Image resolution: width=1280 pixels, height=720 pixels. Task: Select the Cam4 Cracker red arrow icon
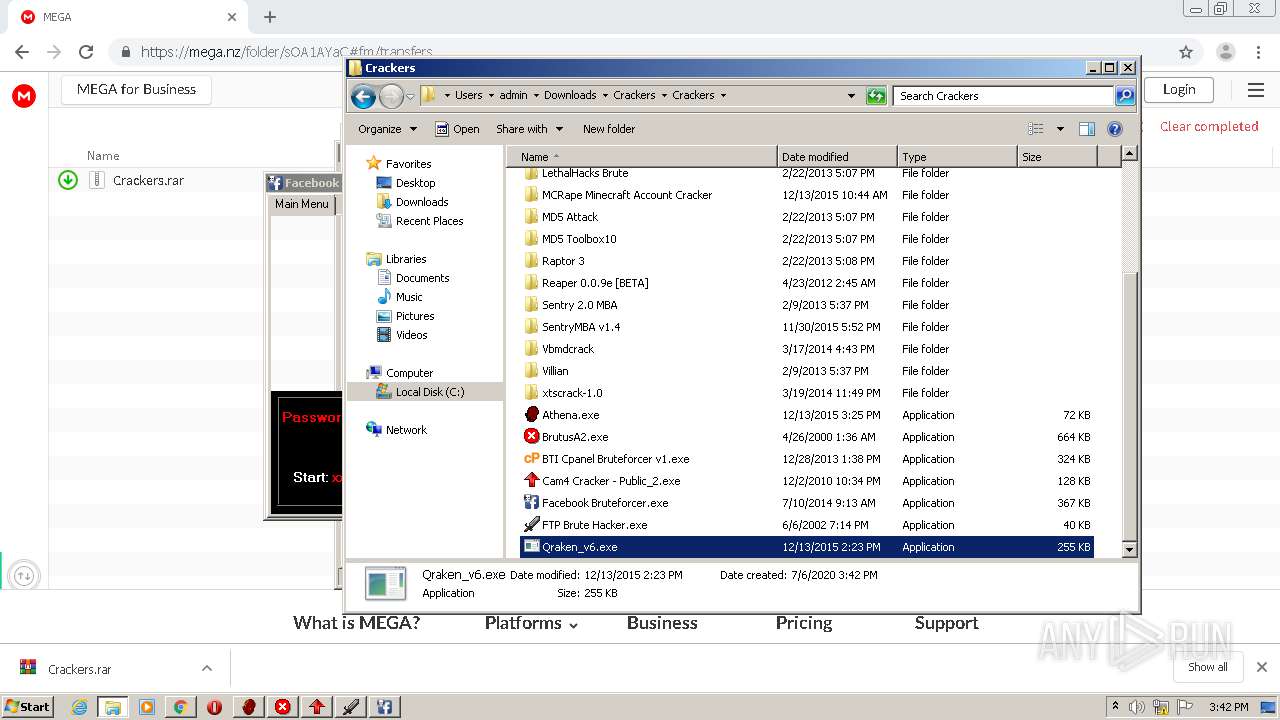coord(532,481)
